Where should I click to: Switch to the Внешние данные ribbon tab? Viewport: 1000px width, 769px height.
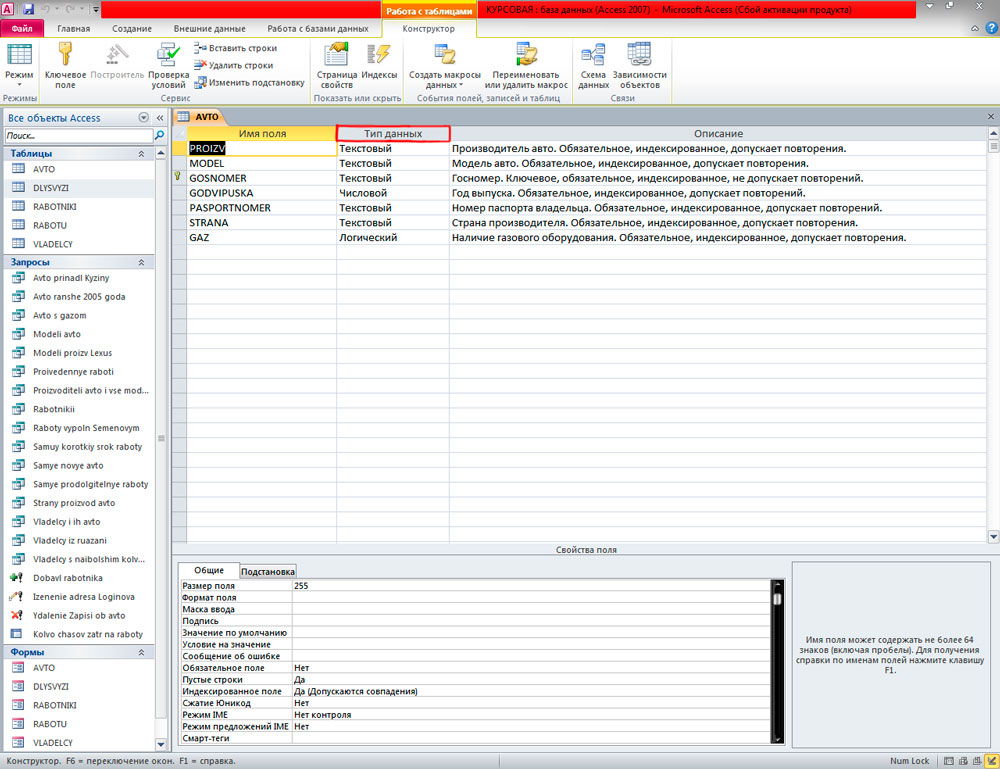coord(209,29)
